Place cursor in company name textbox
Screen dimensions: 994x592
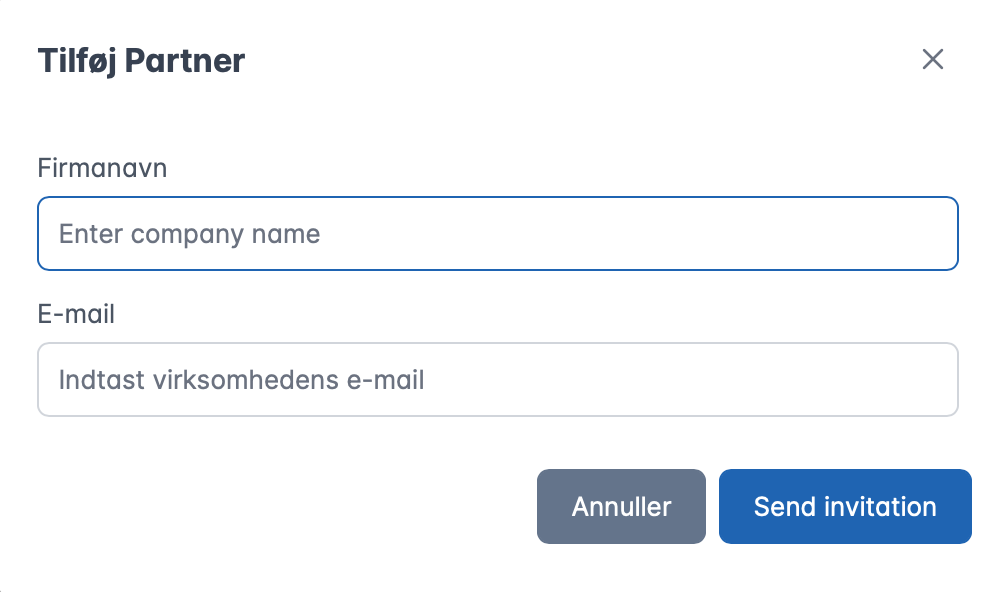click(497, 234)
